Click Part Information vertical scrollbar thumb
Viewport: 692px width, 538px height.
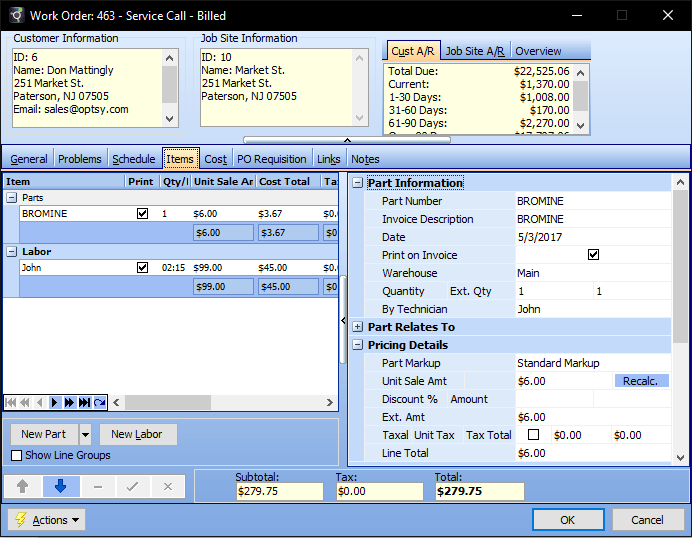[x=680, y=267]
